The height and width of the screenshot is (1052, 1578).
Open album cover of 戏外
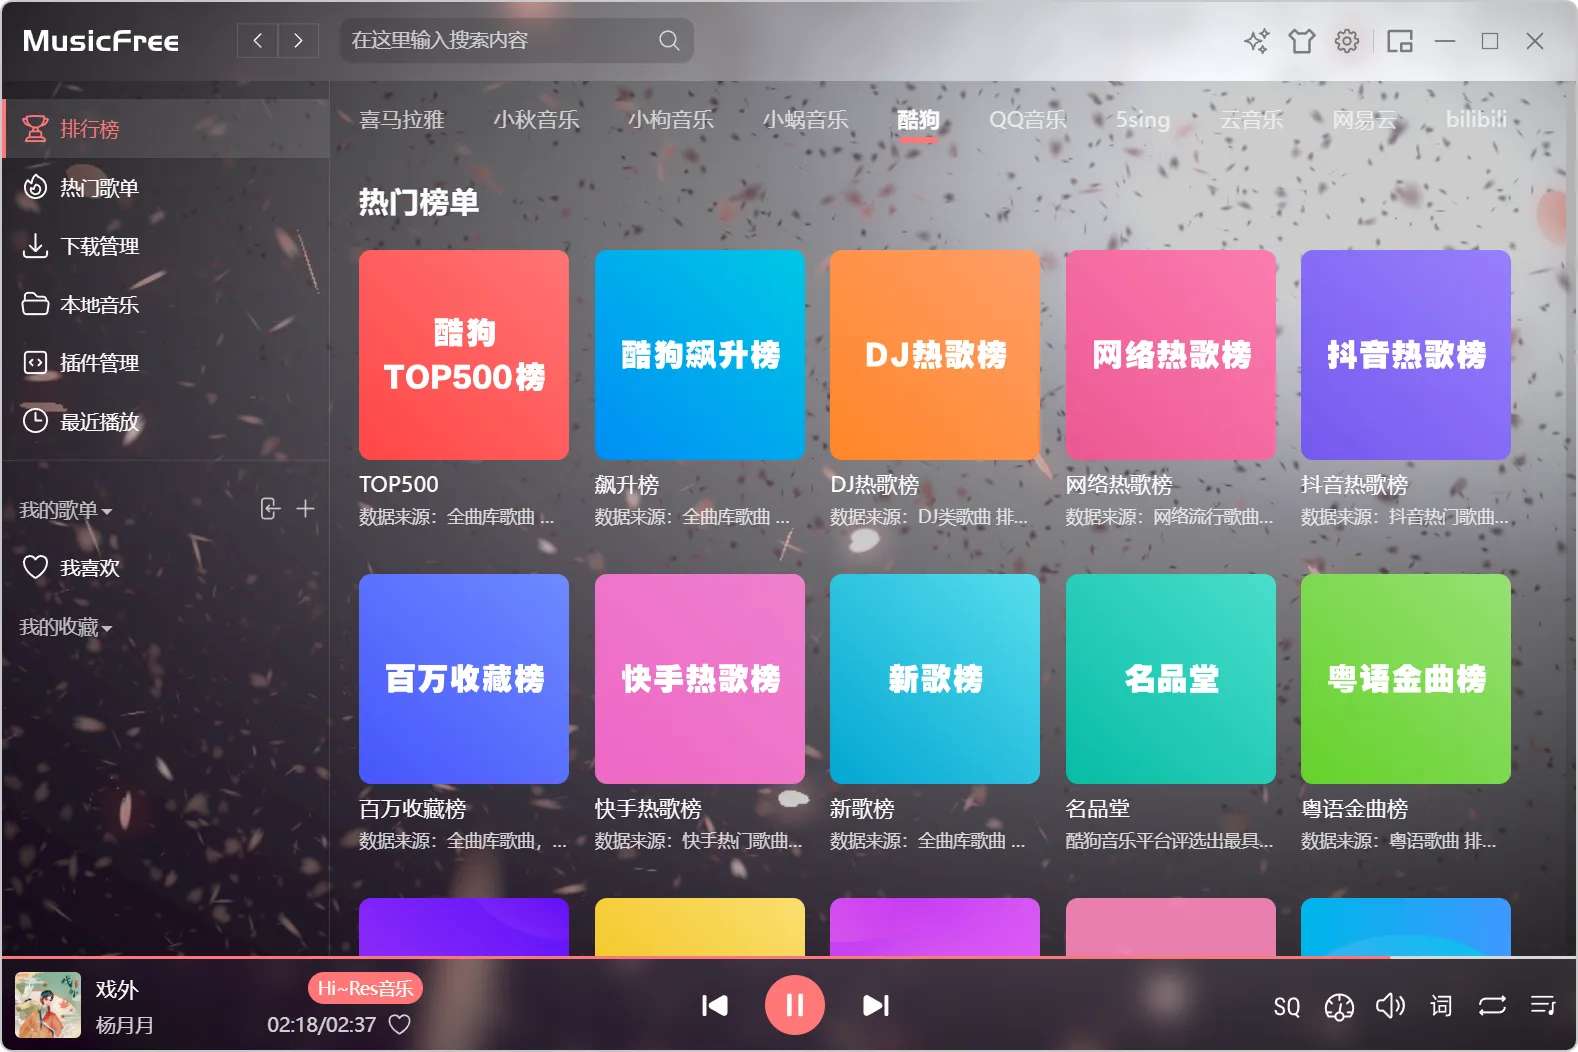pos(48,1005)
